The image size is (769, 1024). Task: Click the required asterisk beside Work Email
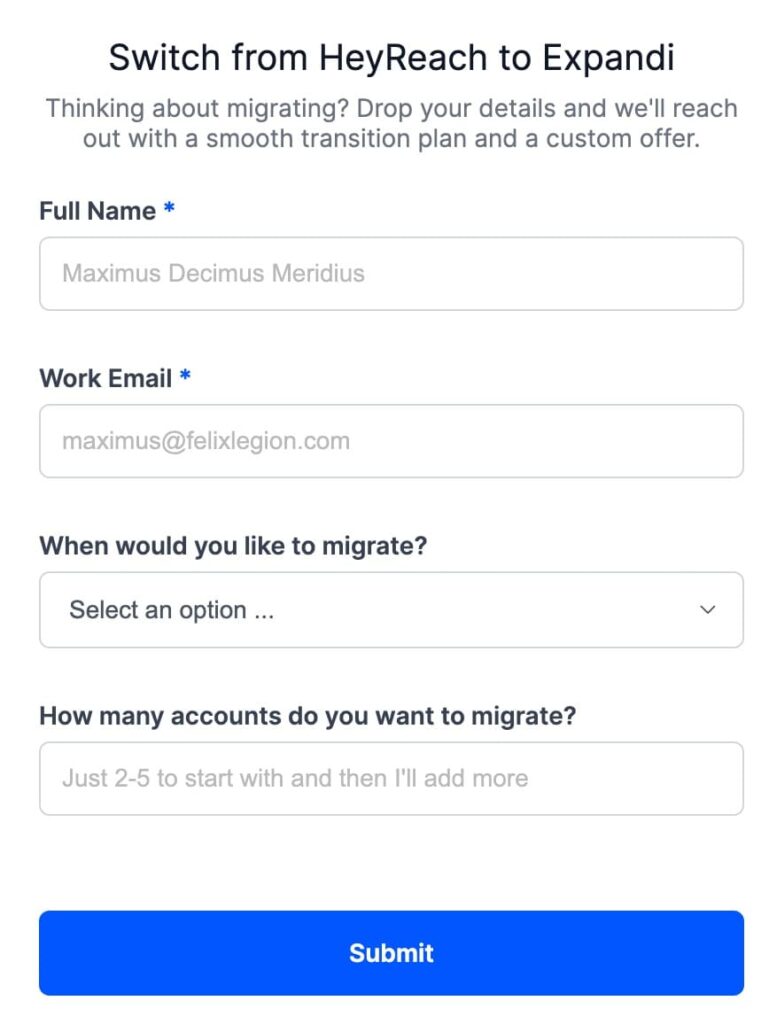[x=186, y=378]
